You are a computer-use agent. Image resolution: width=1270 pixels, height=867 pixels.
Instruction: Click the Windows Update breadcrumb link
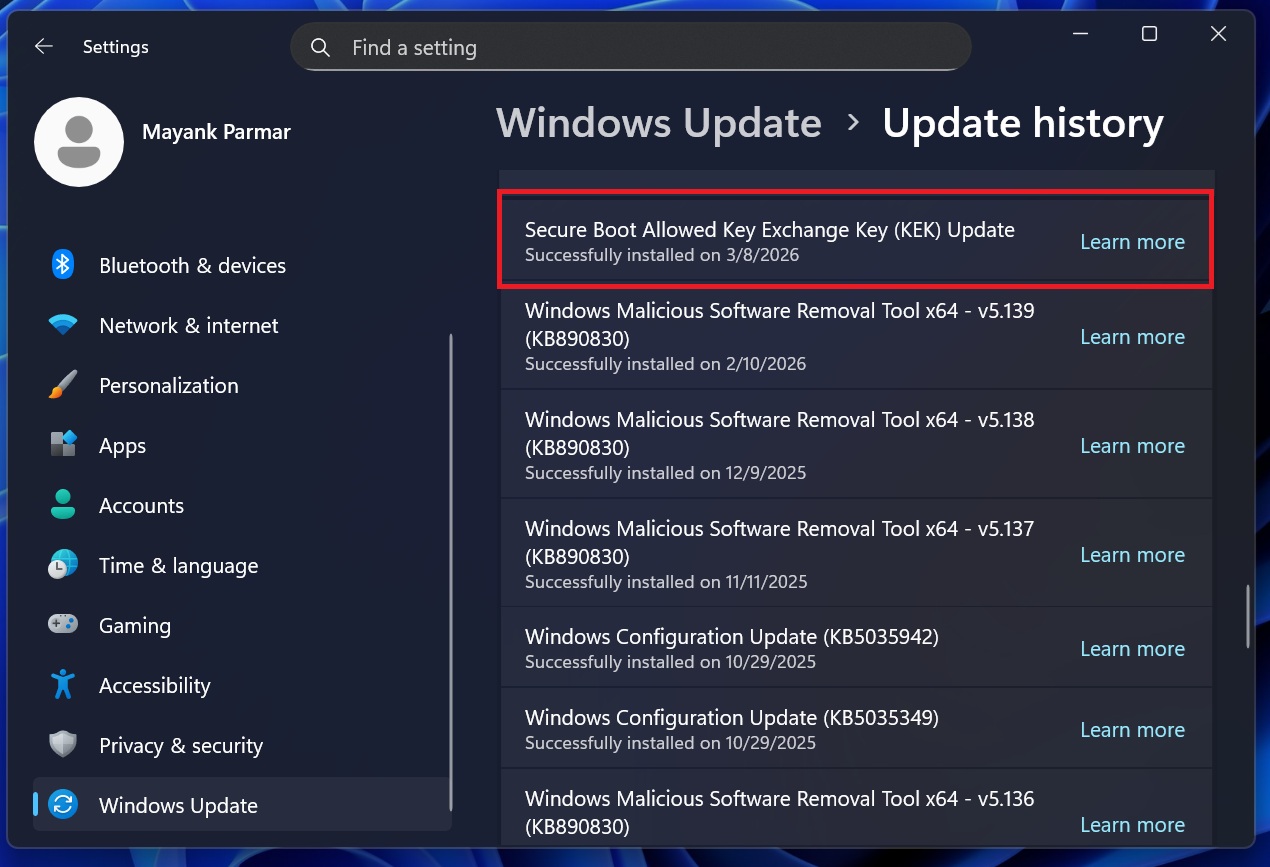659,122
